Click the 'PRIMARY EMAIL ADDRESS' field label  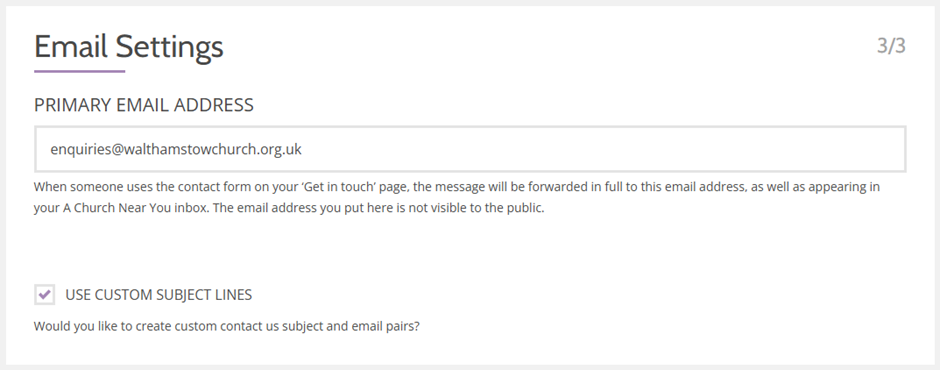144,105
